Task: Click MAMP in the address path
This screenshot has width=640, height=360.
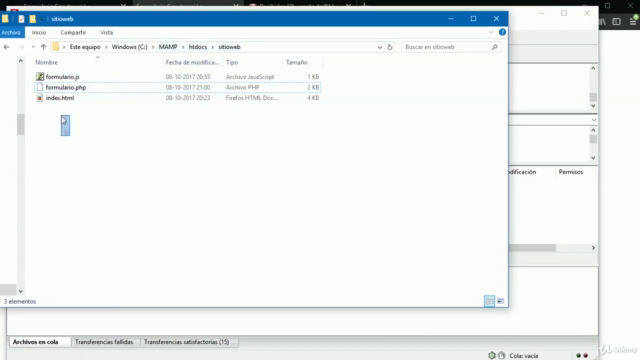Action: click(168, 47)
